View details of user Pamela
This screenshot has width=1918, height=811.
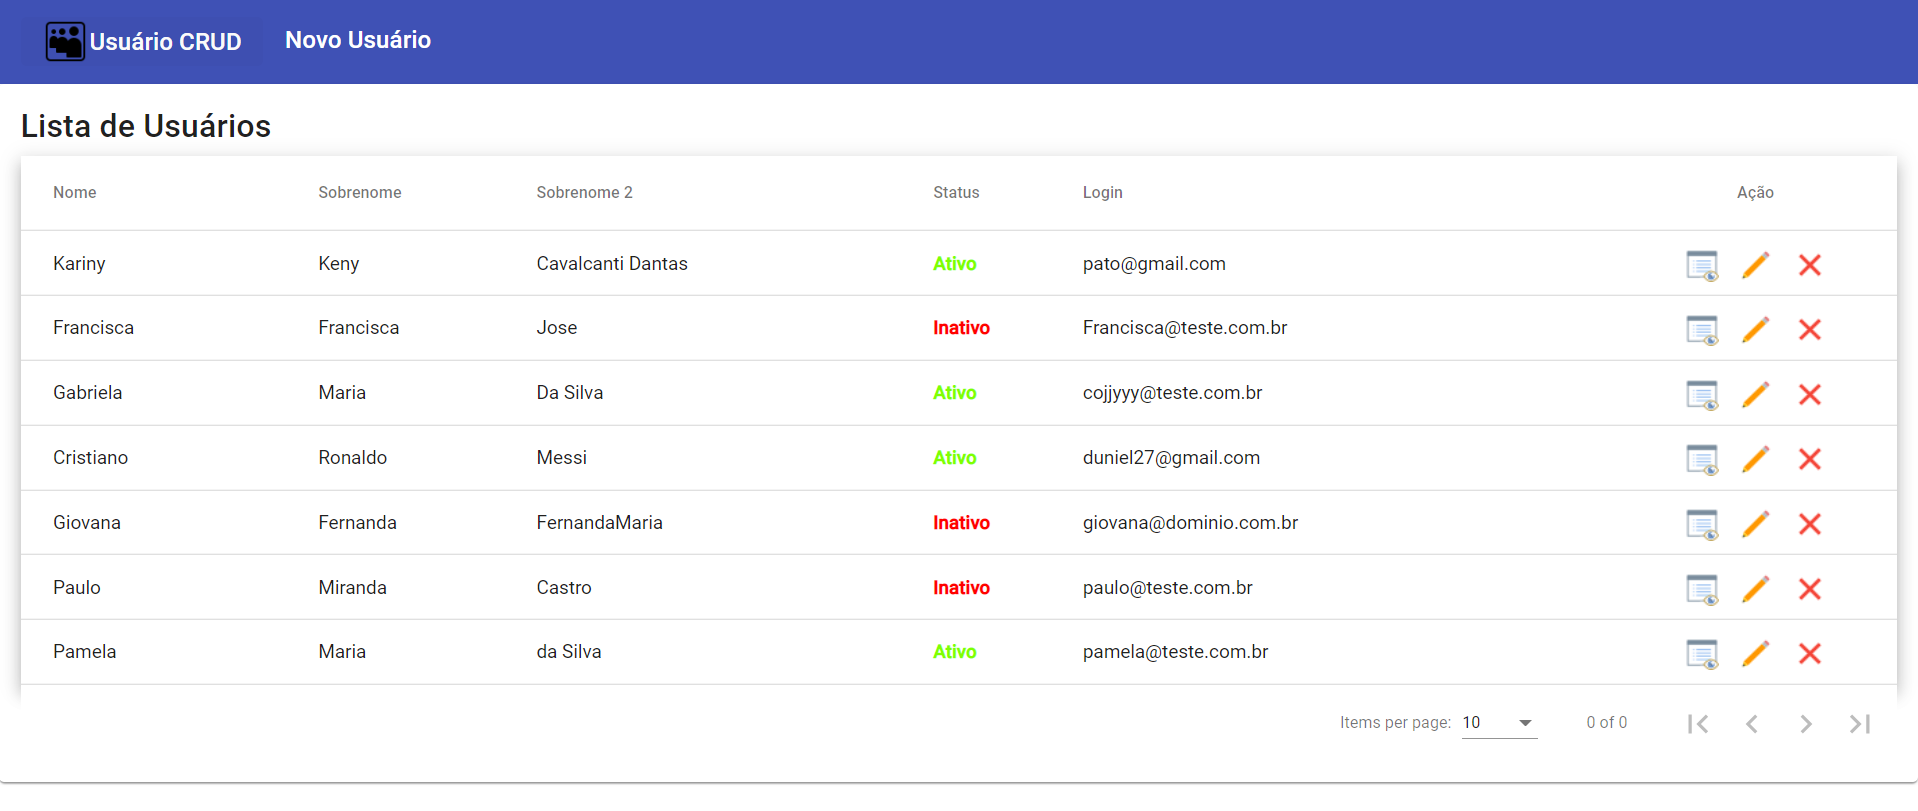pos(1702,654)
